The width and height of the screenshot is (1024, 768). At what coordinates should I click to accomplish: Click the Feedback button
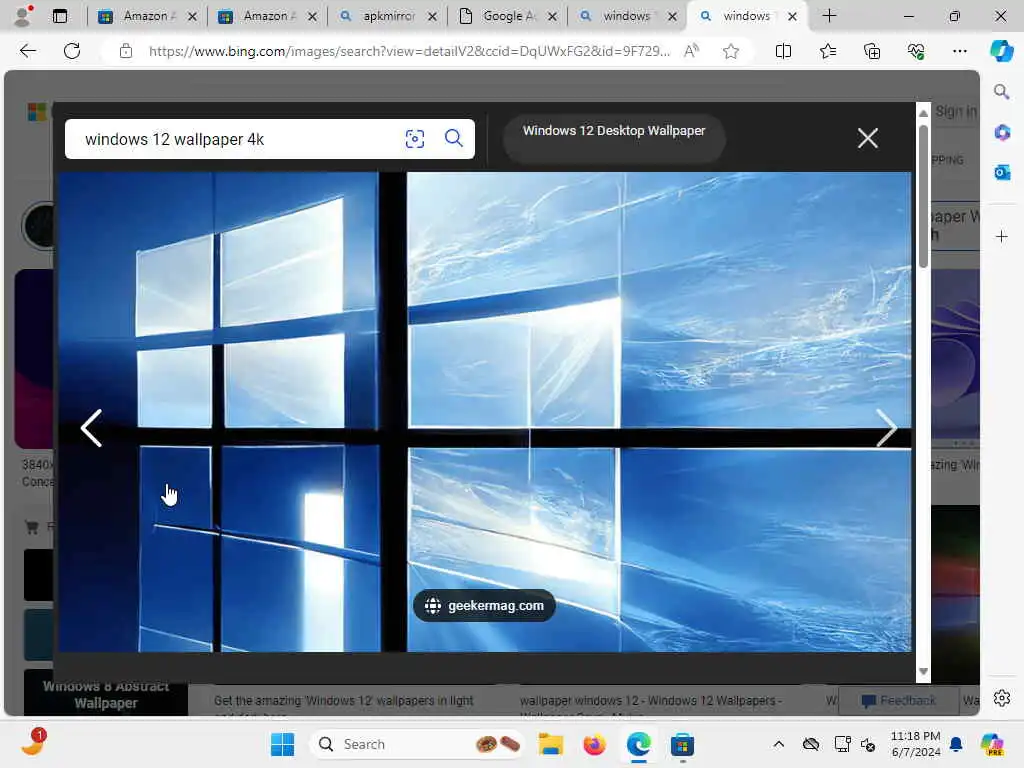898,700
